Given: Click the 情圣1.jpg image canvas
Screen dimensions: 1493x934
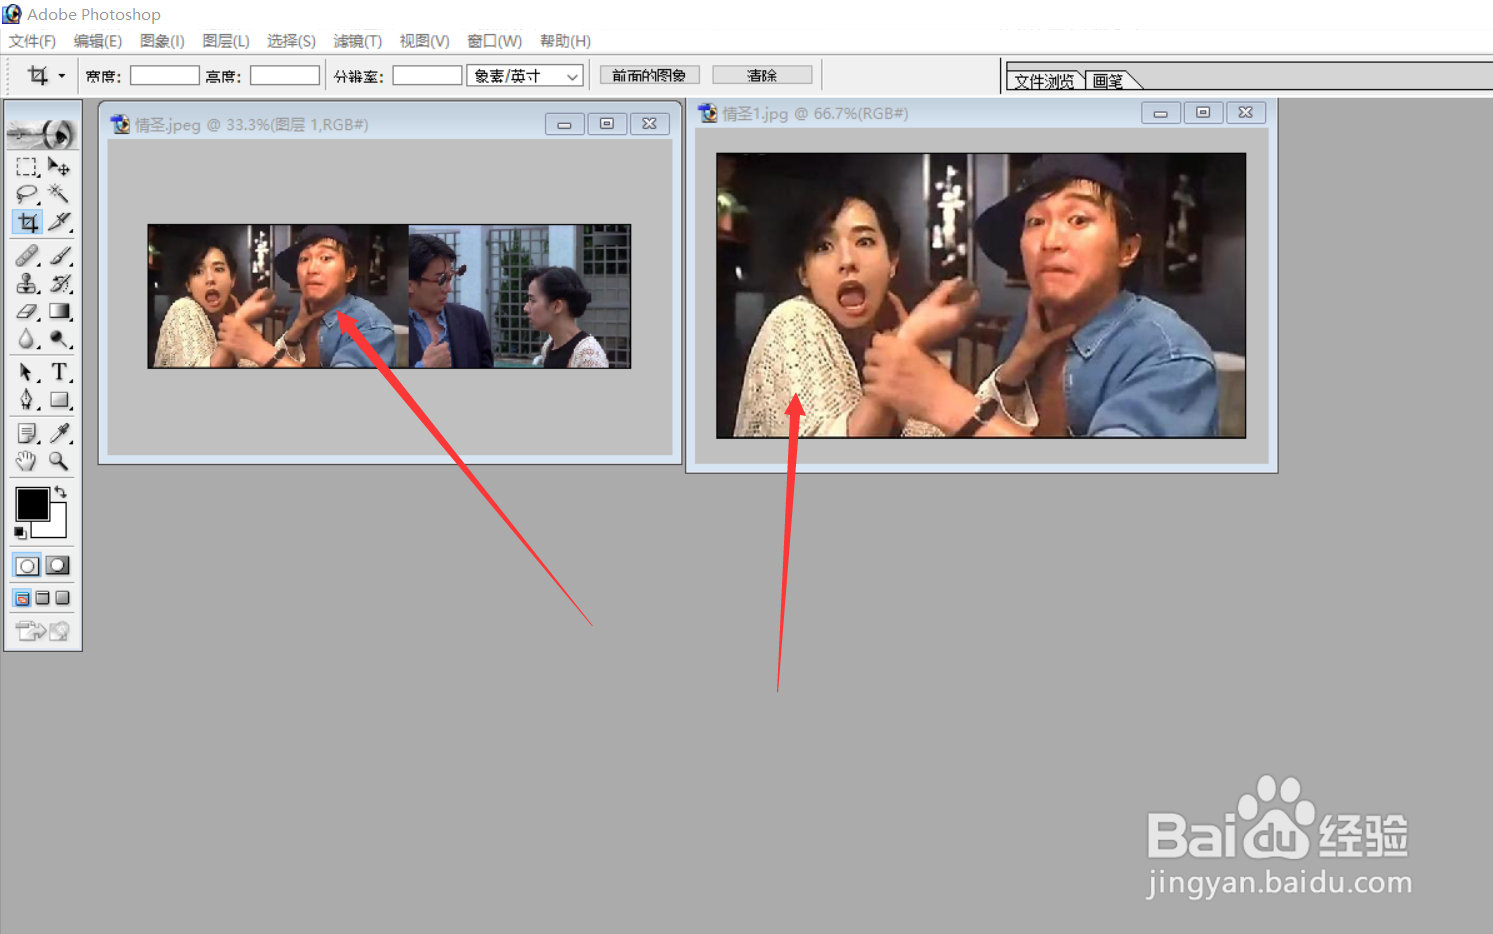Looking at the screenshot, I should click(x=981, y=295).
